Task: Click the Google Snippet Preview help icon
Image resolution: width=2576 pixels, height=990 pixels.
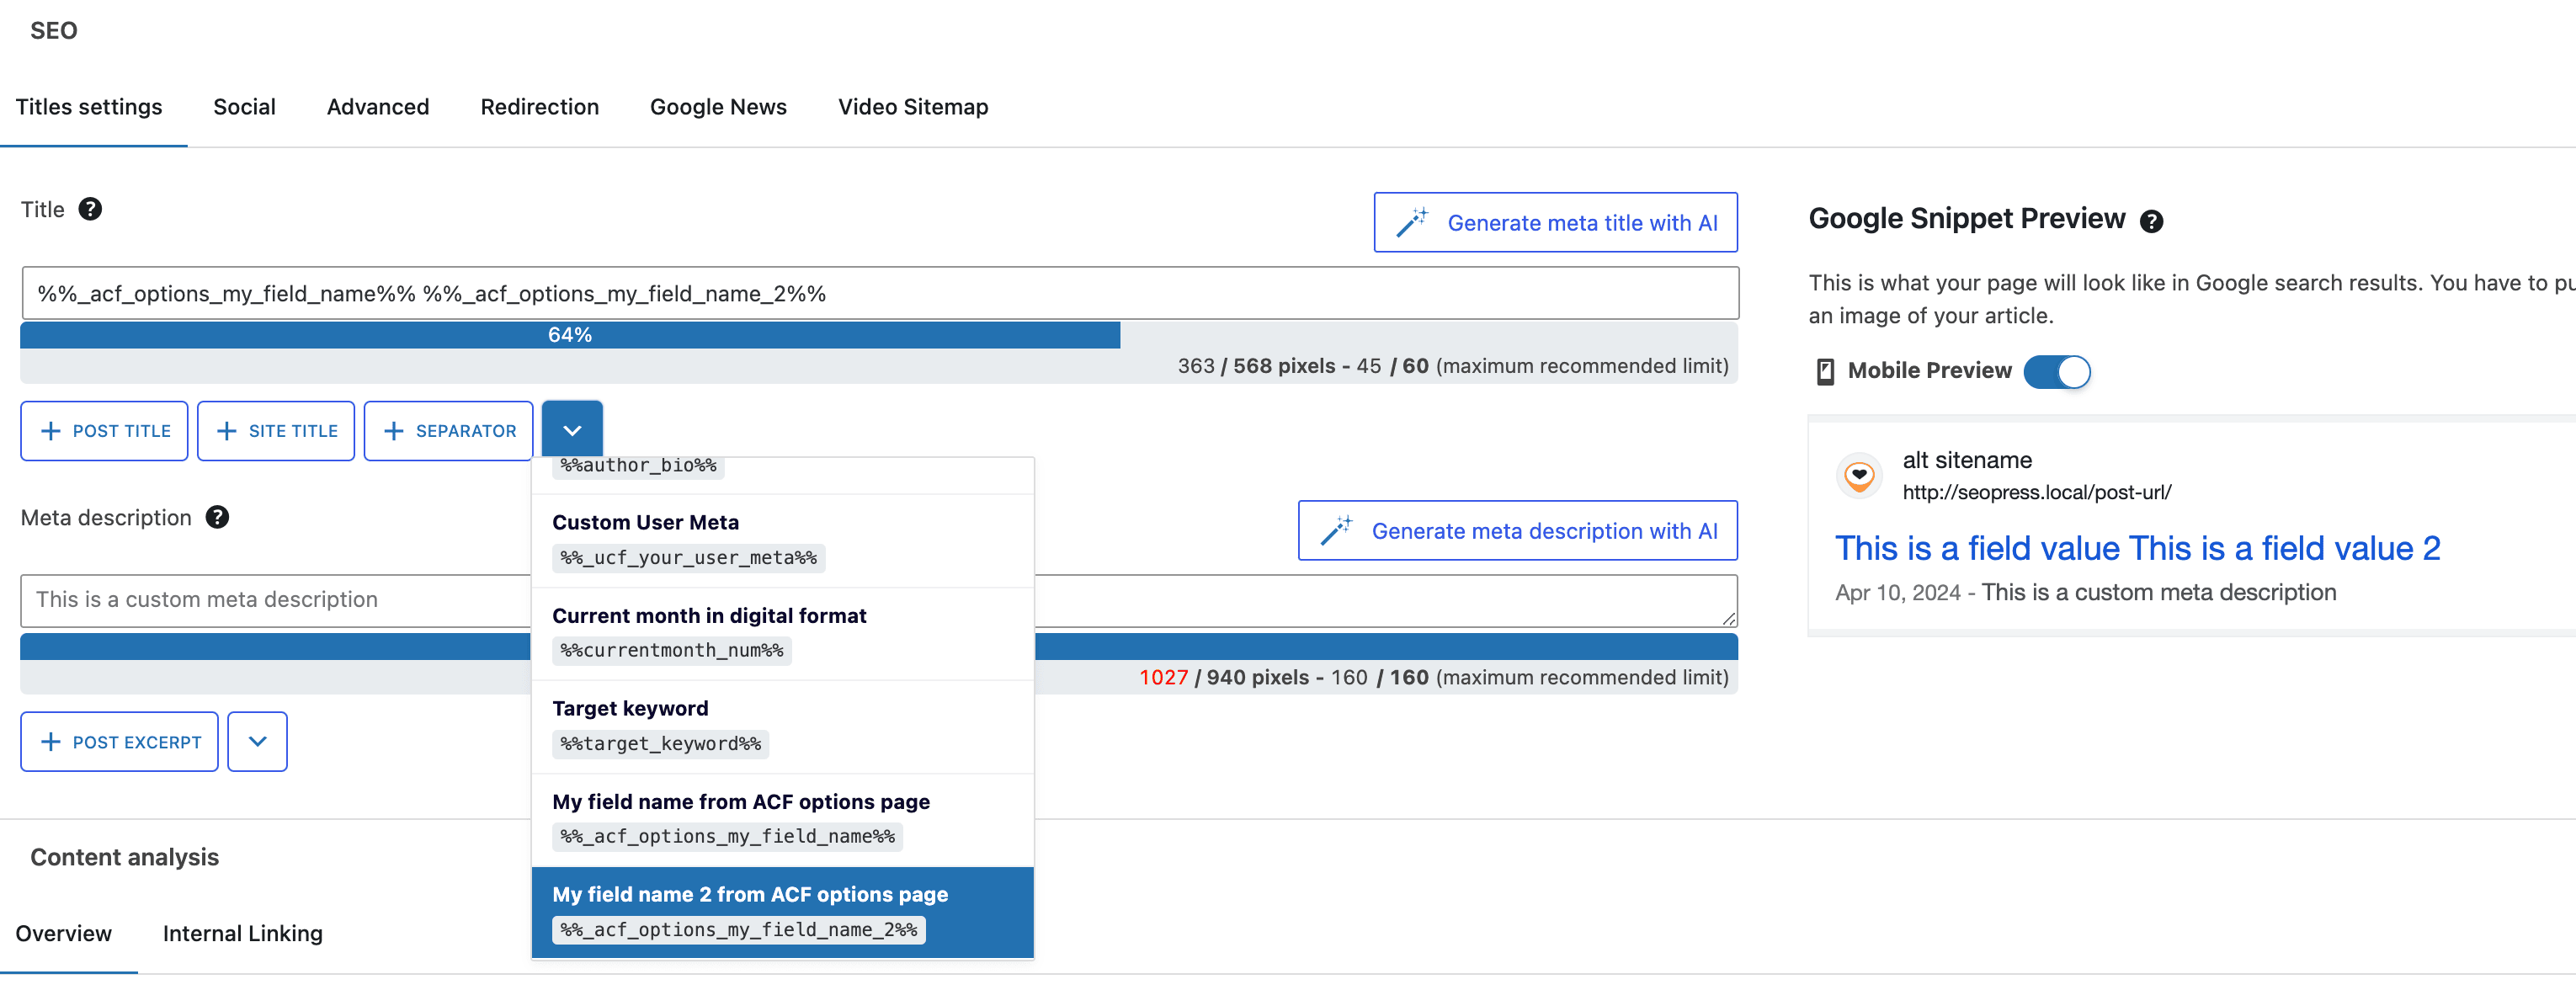Action: (2151, 221)
